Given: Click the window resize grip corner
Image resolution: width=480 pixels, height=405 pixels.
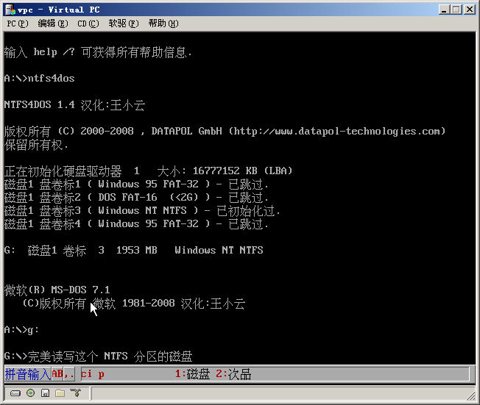Looking at the screenshot, I should (471, 396).
